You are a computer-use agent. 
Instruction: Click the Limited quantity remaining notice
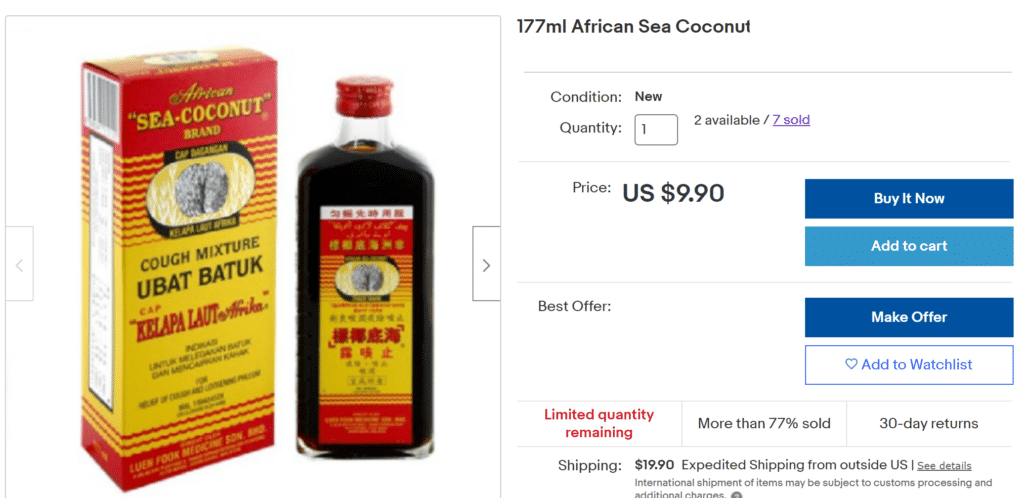599,423
